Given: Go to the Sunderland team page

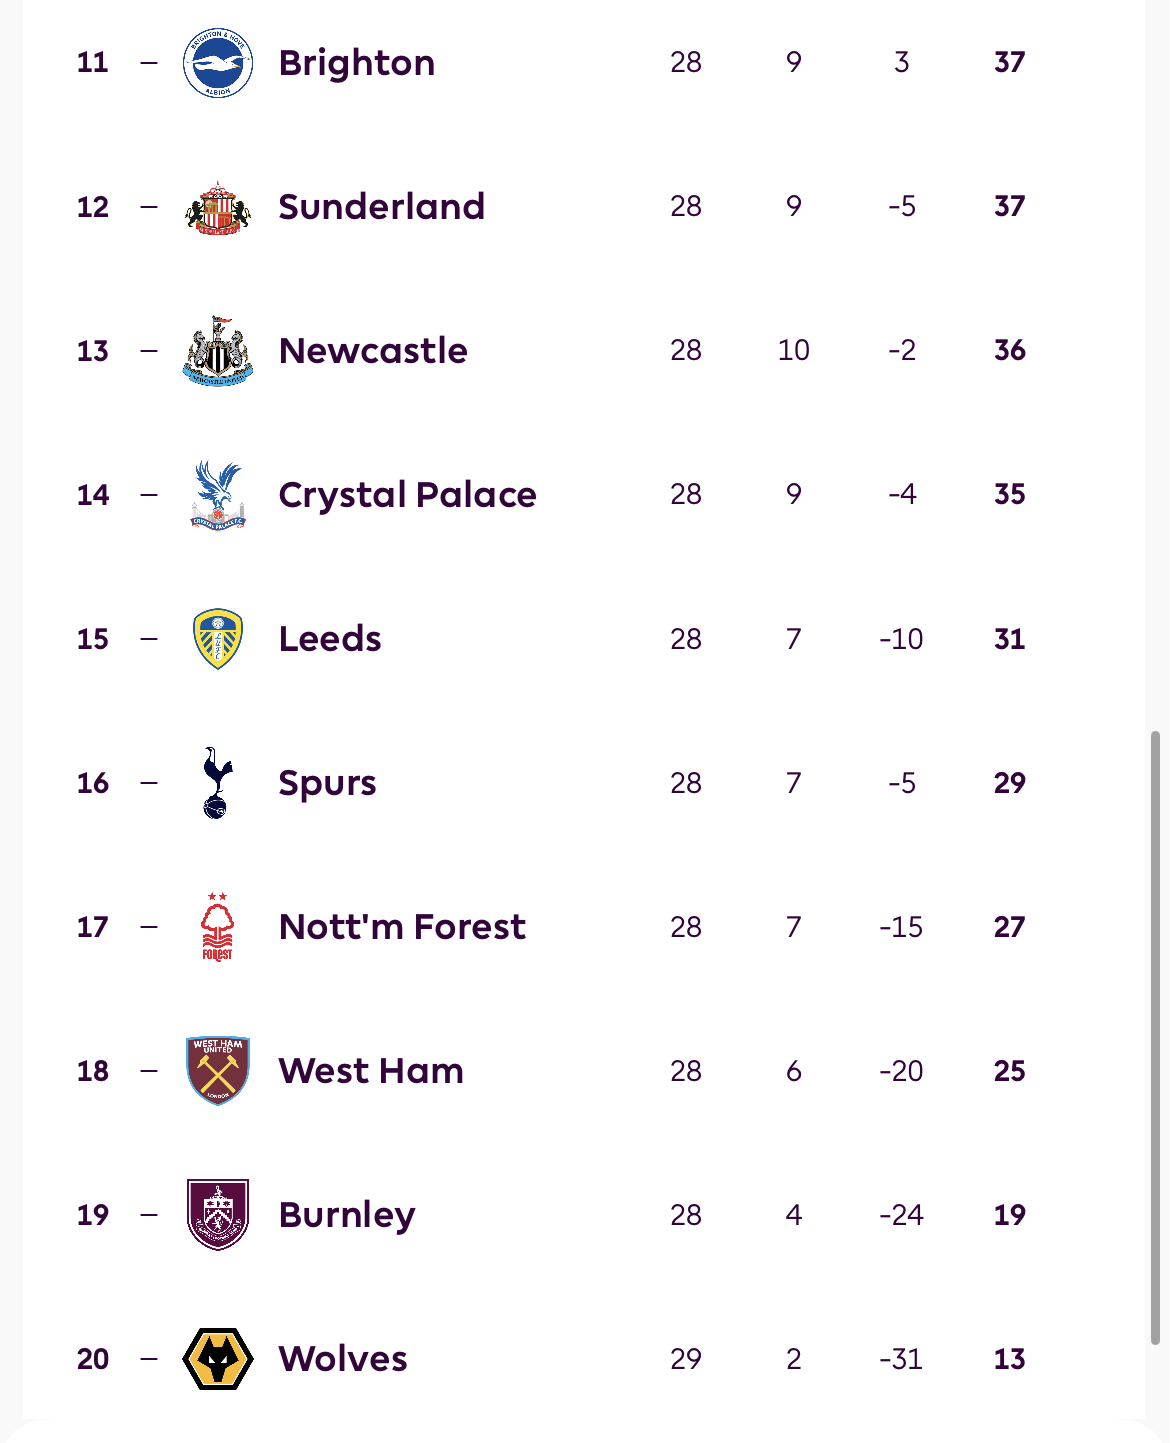Looking at the screenshot, I should pos(381,207).
